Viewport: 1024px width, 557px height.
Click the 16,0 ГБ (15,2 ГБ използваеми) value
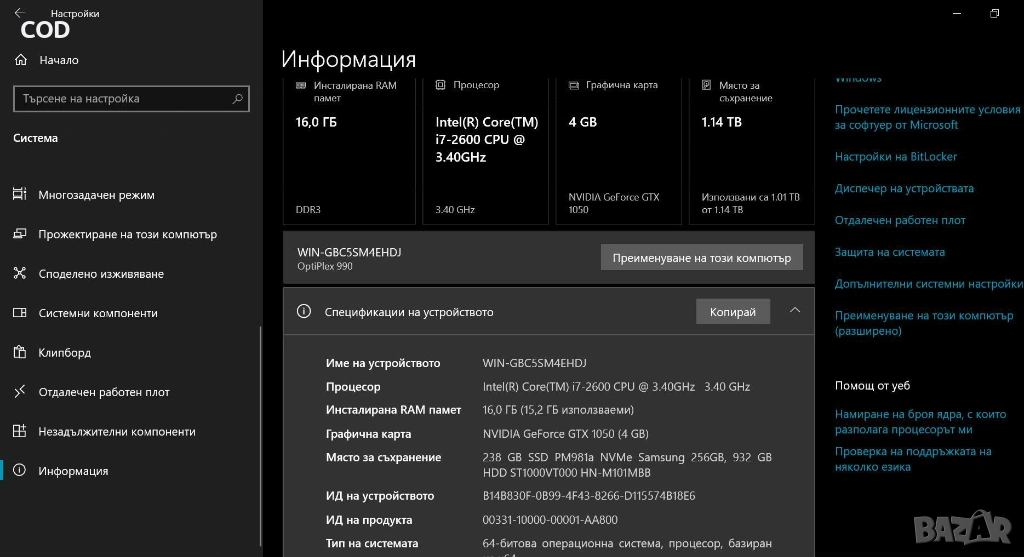[x=558, y=410]
